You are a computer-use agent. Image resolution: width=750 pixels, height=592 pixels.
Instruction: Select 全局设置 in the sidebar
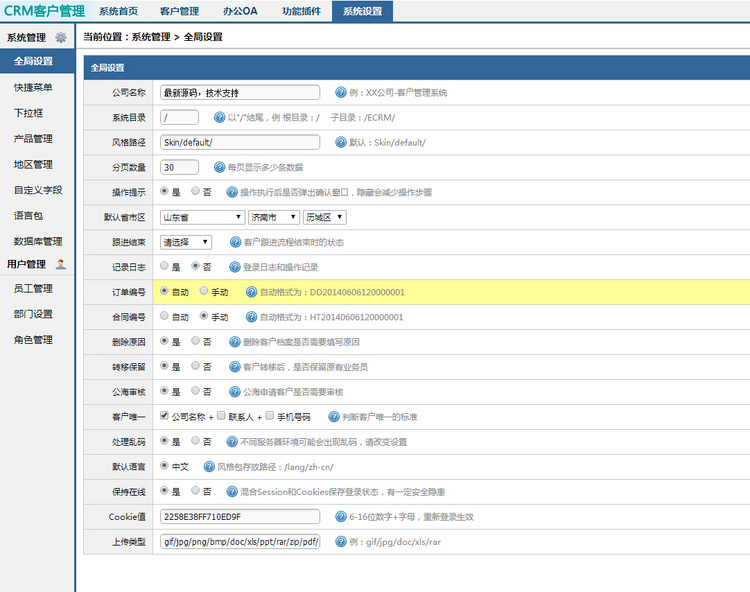[x=37, y=61]
